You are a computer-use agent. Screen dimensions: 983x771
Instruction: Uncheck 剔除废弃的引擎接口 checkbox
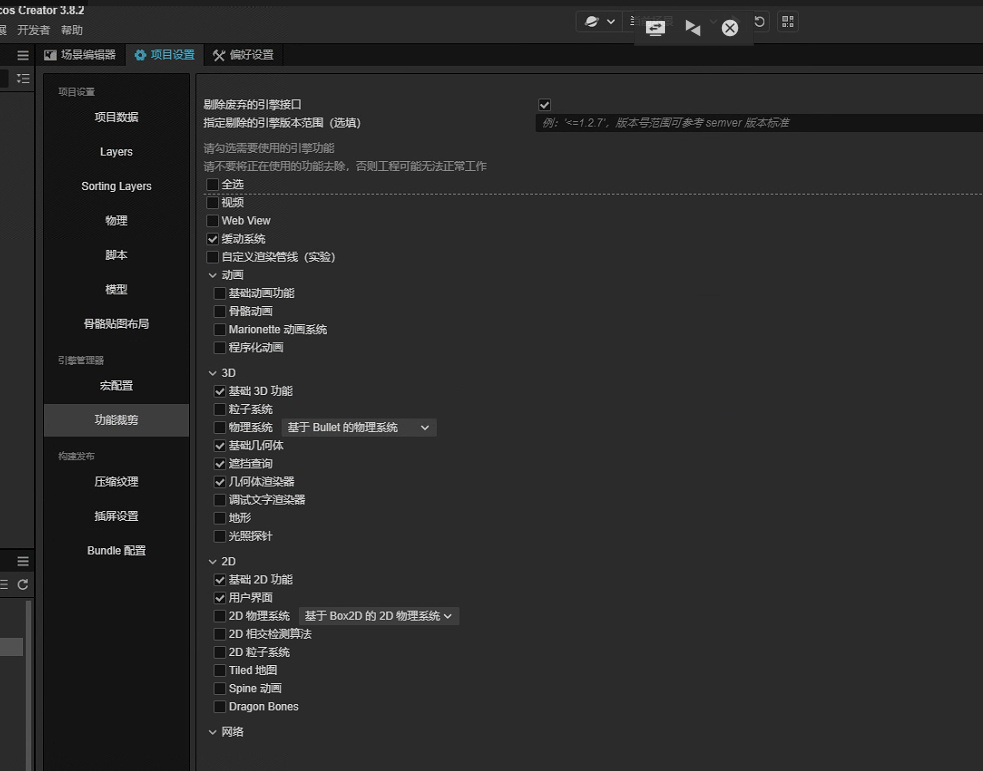[544, 105]
